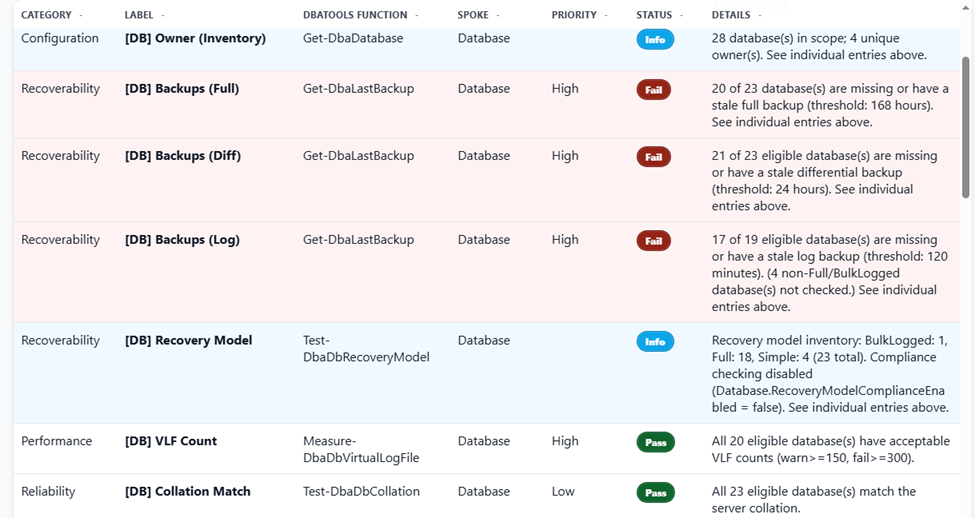Sort by the DETAILS column header
Image resolution: width=975 pixels, height=518 pixels.
point(731,15)
